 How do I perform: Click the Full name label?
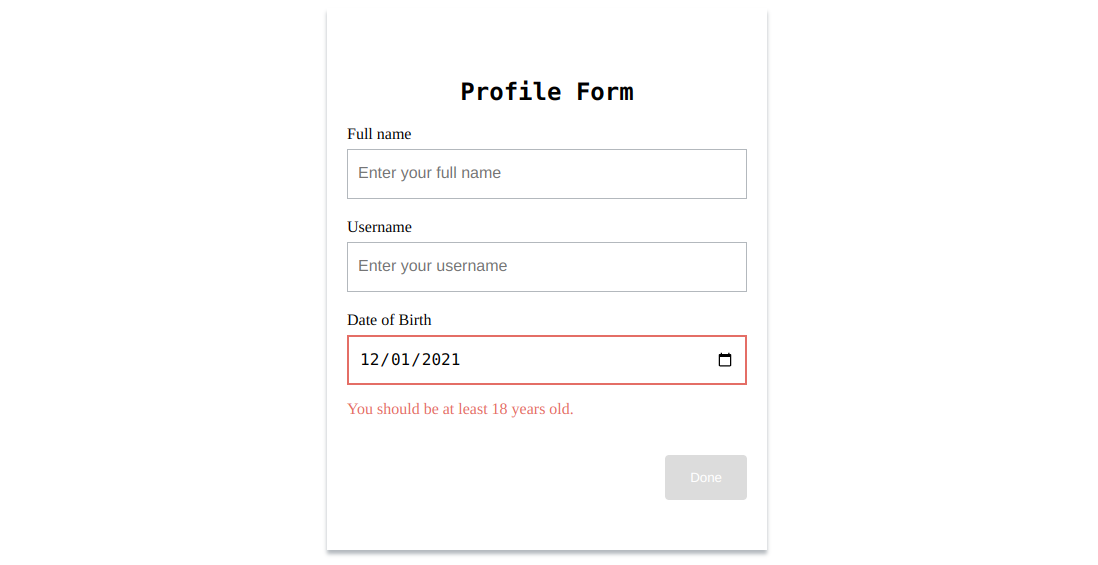(x=379, y=134)
